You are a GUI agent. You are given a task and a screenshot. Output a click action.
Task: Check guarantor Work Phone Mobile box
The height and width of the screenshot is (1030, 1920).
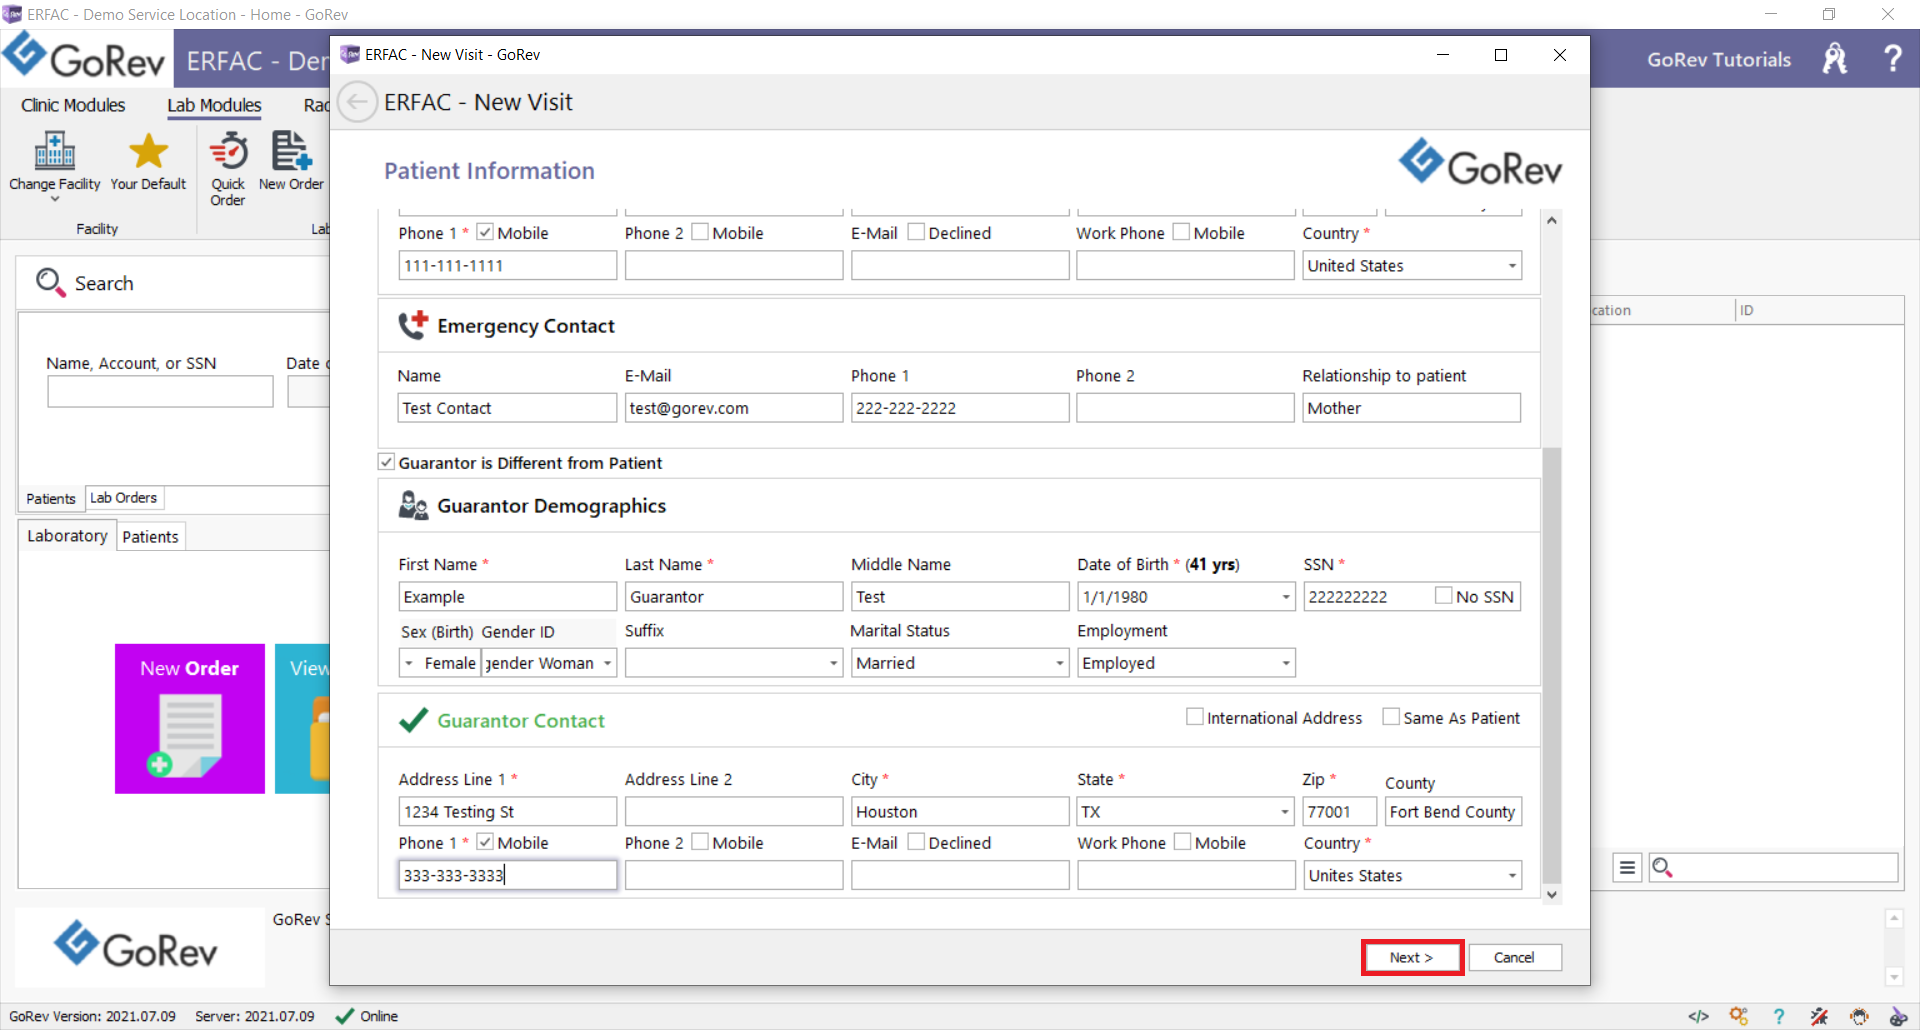click(1182, 842)
